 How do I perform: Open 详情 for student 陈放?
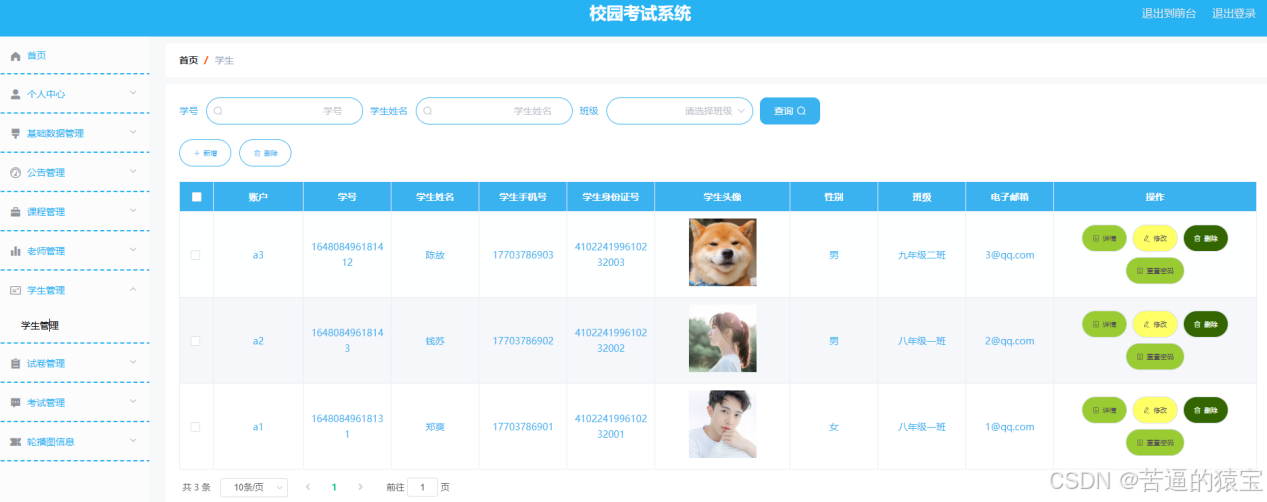pyautogui.click(x=1104, y=239)
